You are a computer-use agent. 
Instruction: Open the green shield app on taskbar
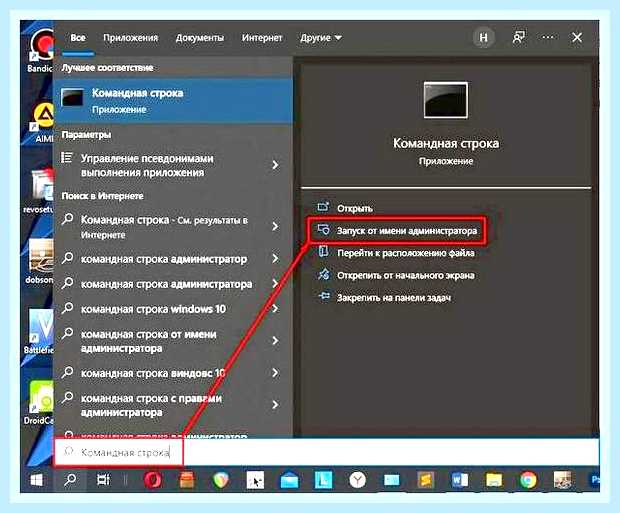(221, 481)
